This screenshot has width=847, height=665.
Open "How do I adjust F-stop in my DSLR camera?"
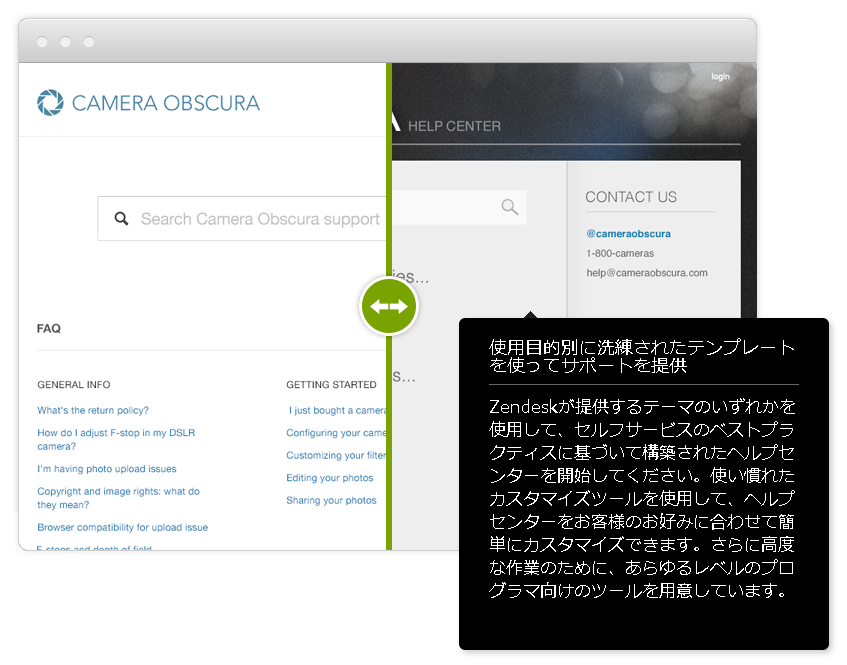(x=116, y=439)
